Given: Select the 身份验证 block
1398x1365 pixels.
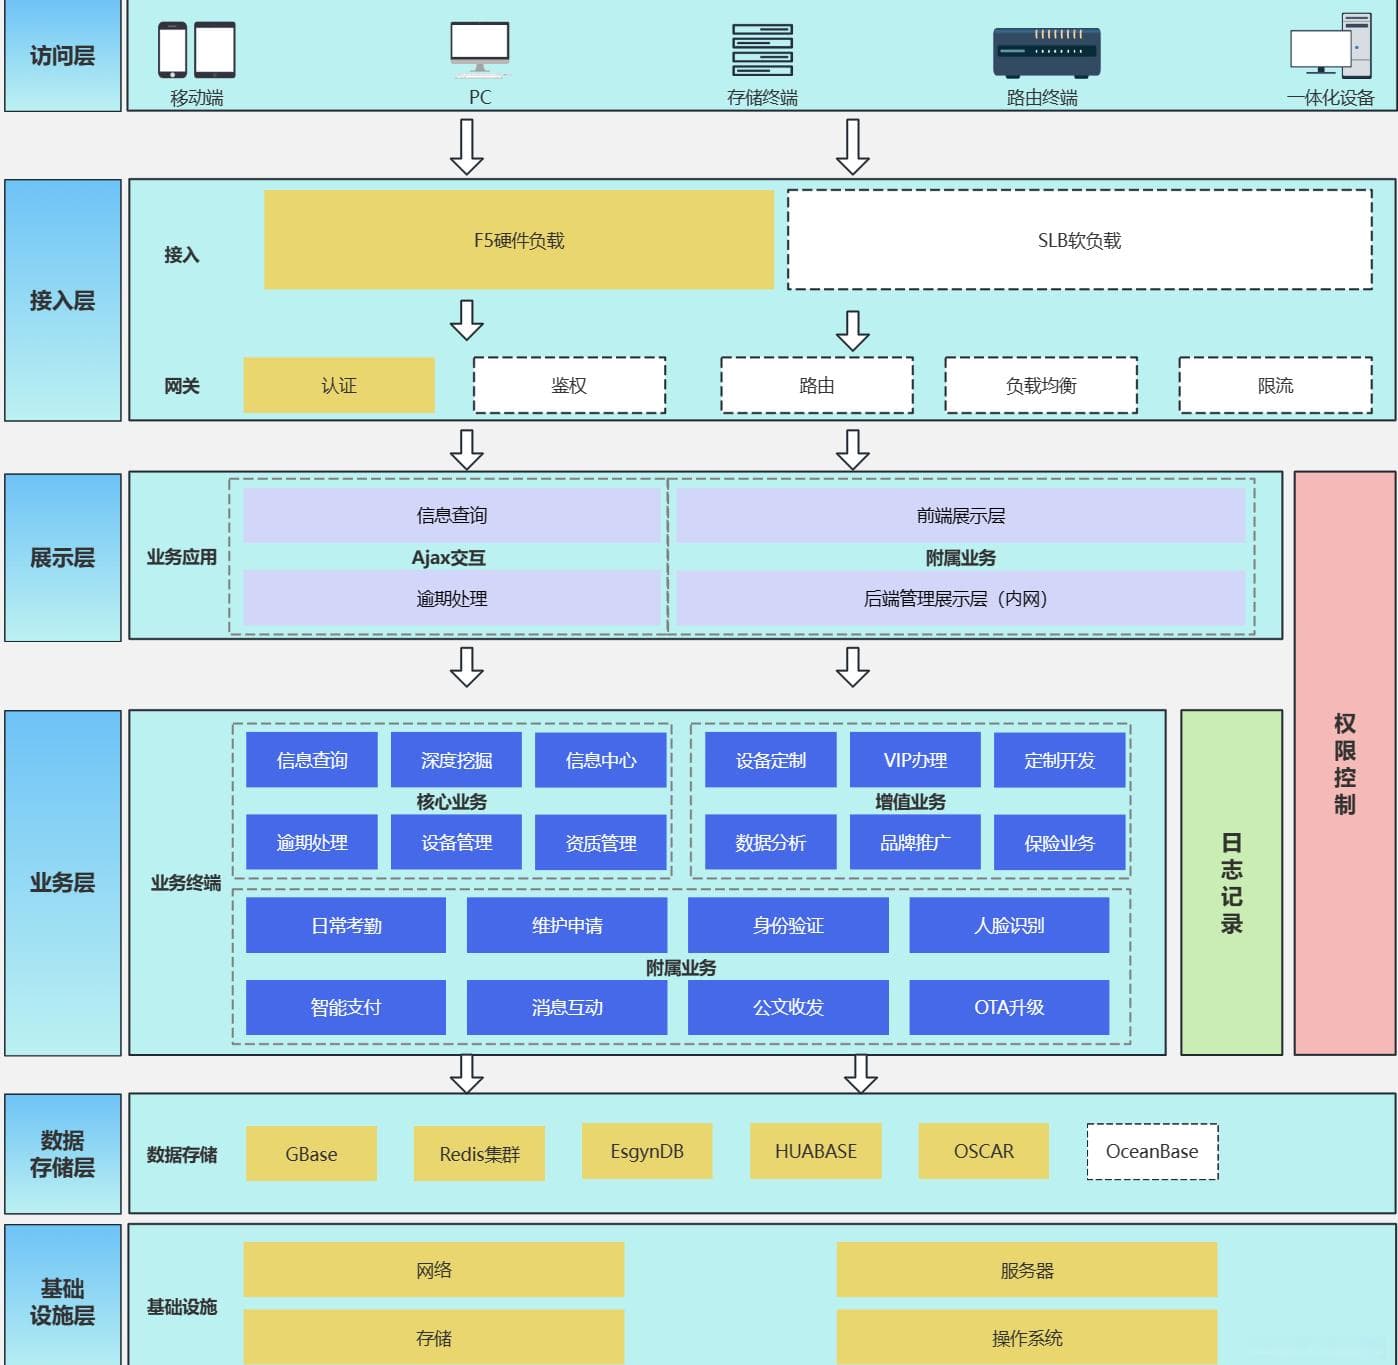Looking at the screenshot, I should 788,925.
